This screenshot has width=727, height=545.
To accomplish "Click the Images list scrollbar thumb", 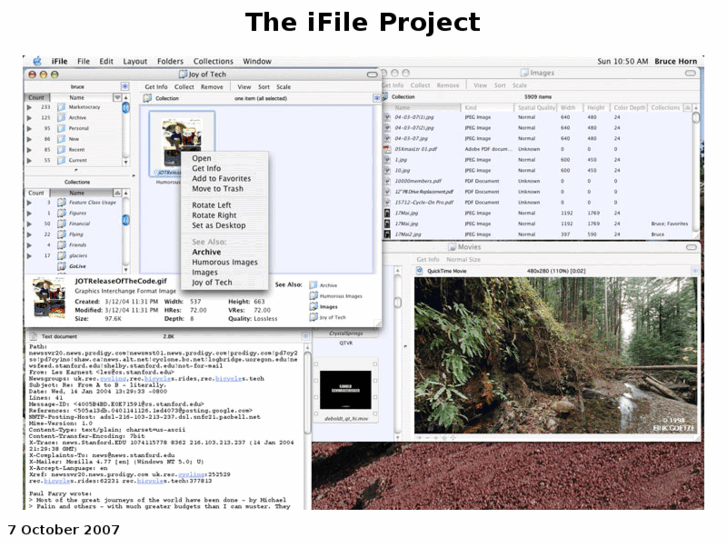I will (696, 118).
